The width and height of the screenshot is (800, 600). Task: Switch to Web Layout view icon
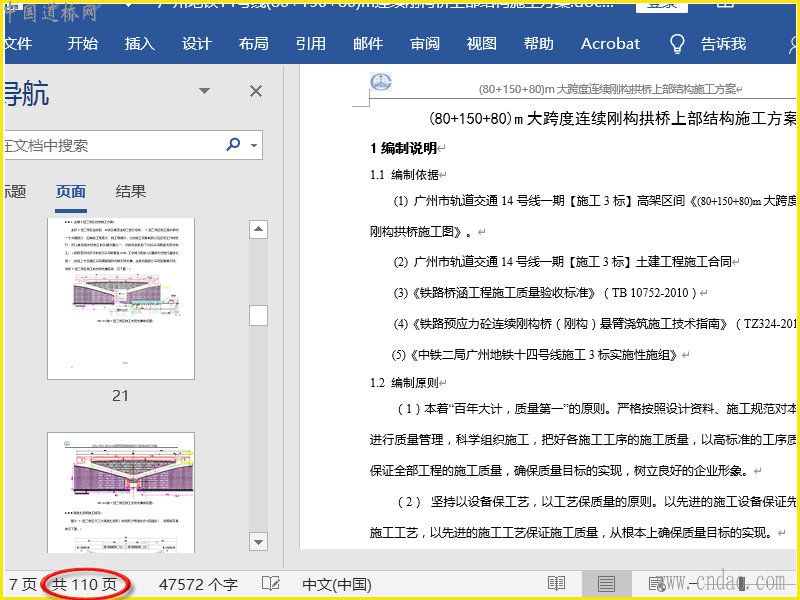point(655,584)
